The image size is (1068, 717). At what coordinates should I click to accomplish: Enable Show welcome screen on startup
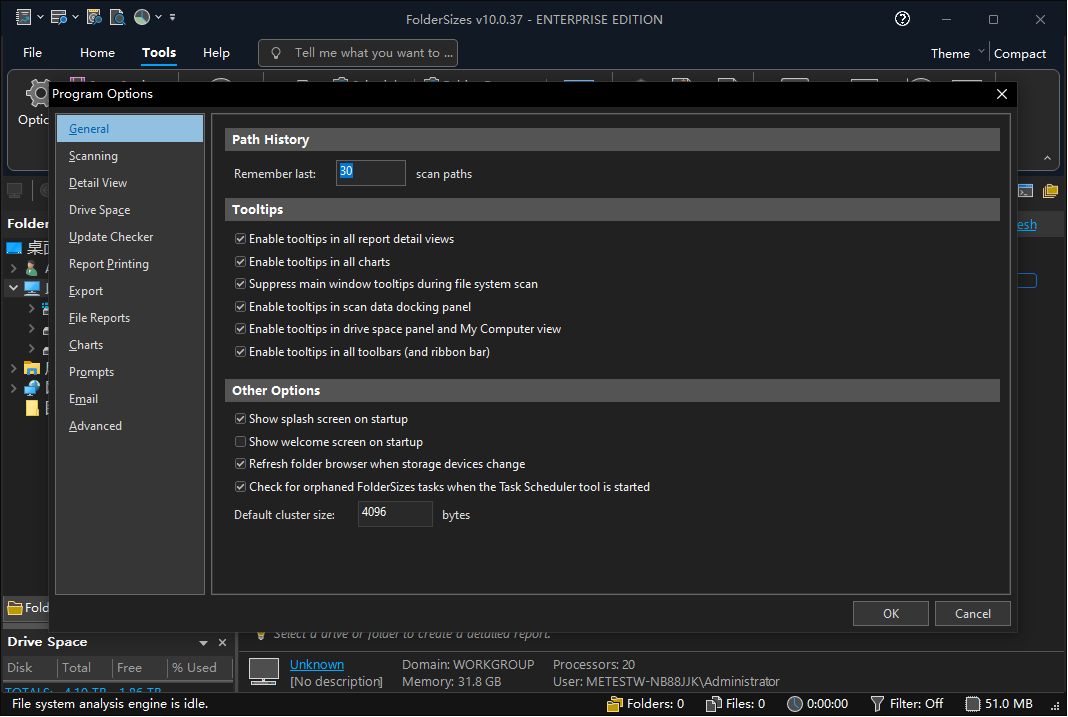[240, 442]
